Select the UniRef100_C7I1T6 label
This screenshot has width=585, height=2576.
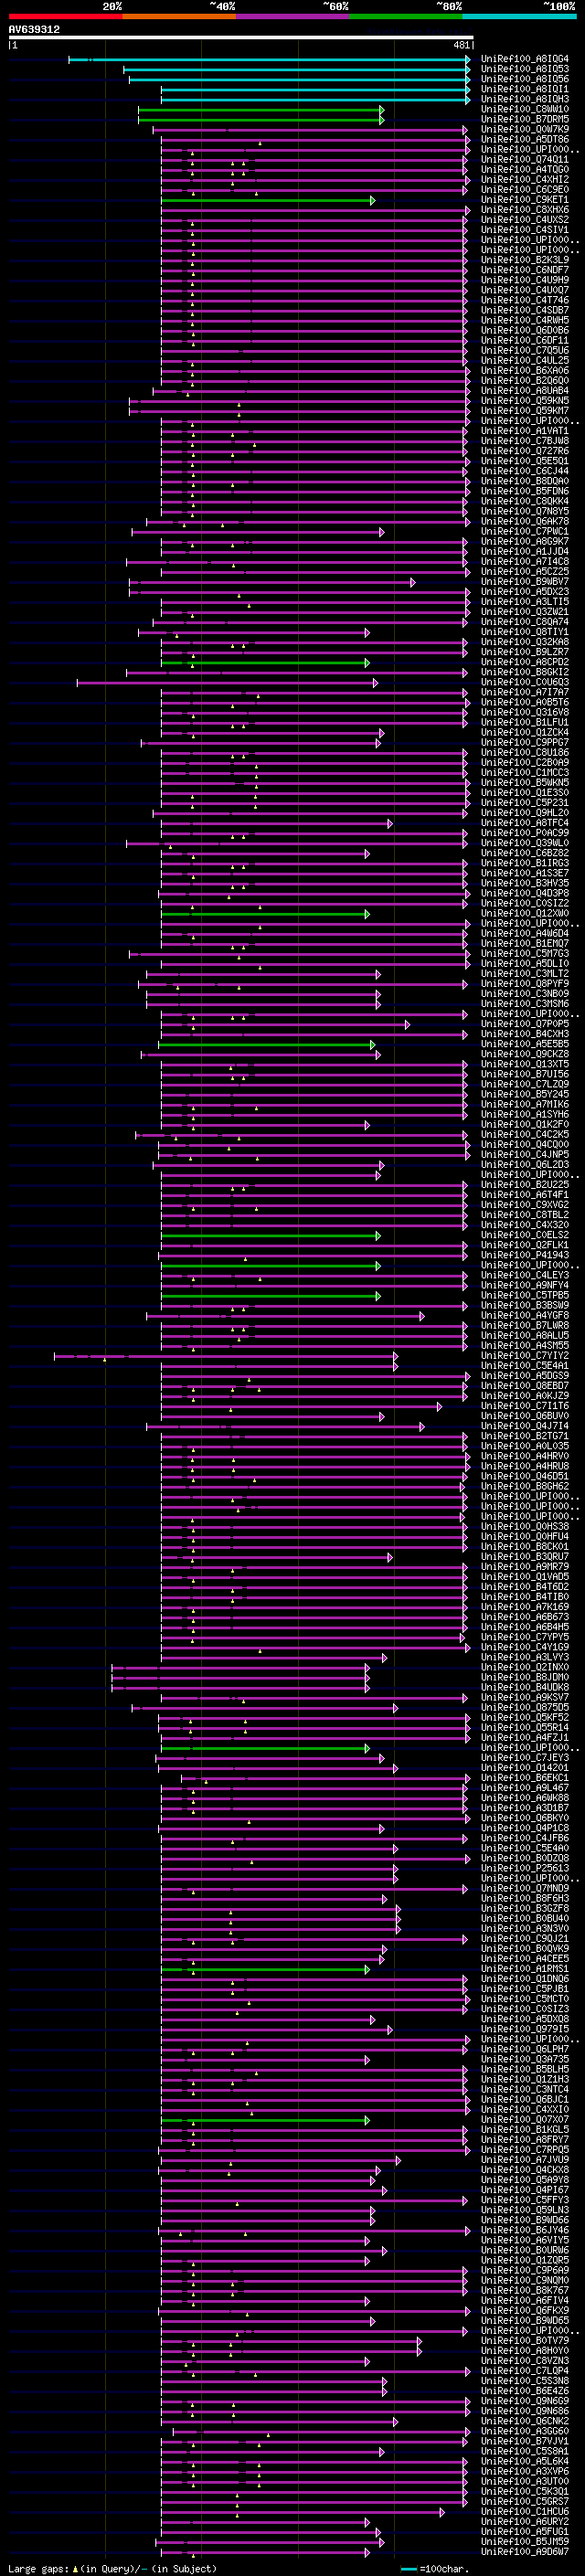coord(524,1406)
